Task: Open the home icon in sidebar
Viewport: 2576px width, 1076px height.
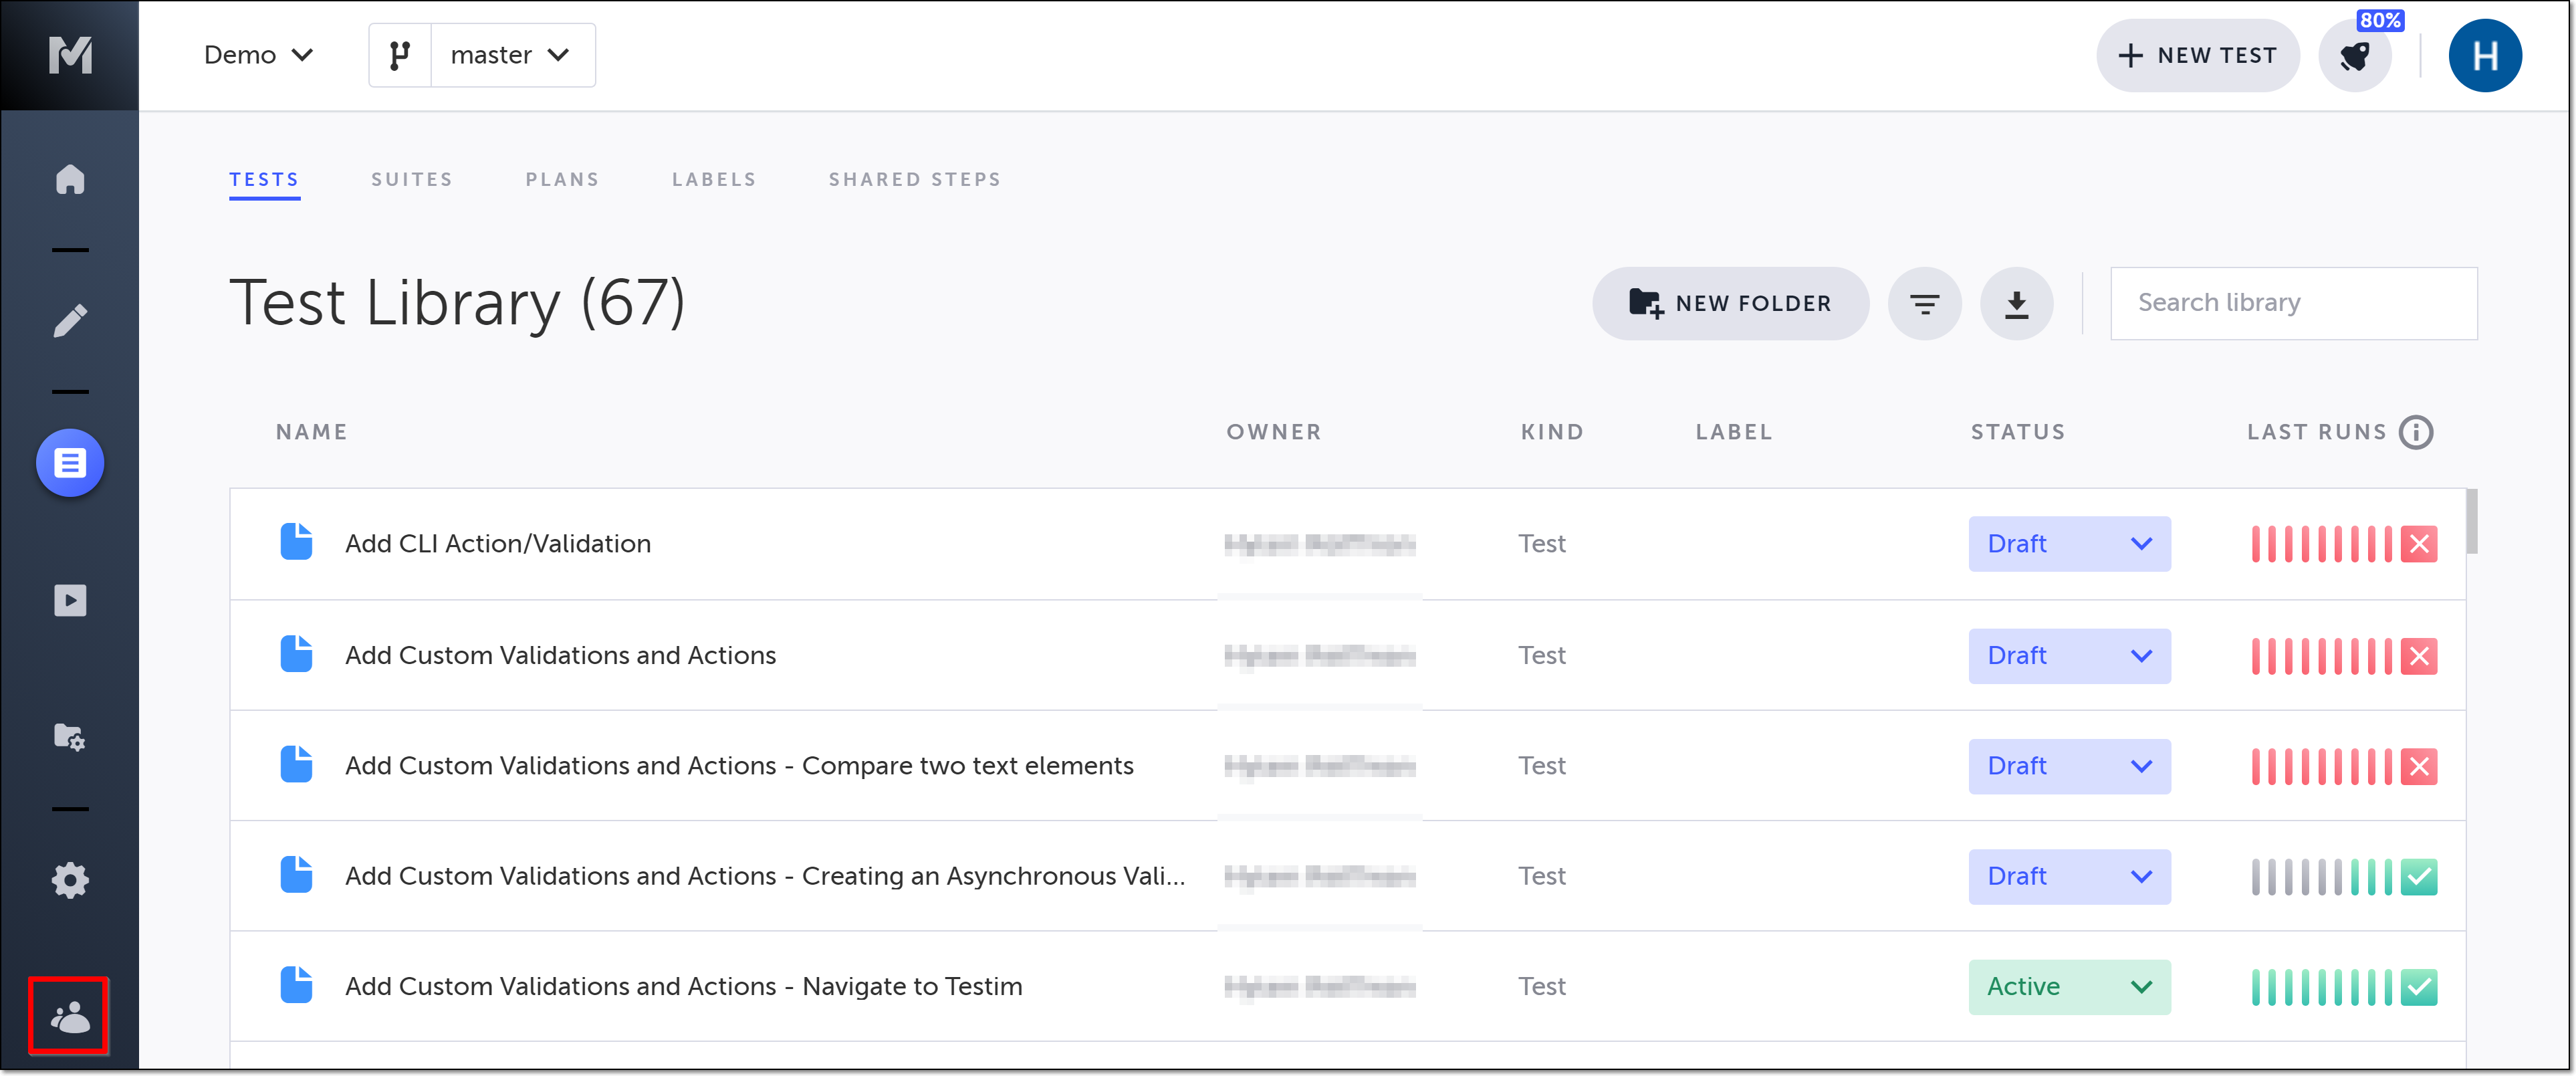Action: point(69,180)
